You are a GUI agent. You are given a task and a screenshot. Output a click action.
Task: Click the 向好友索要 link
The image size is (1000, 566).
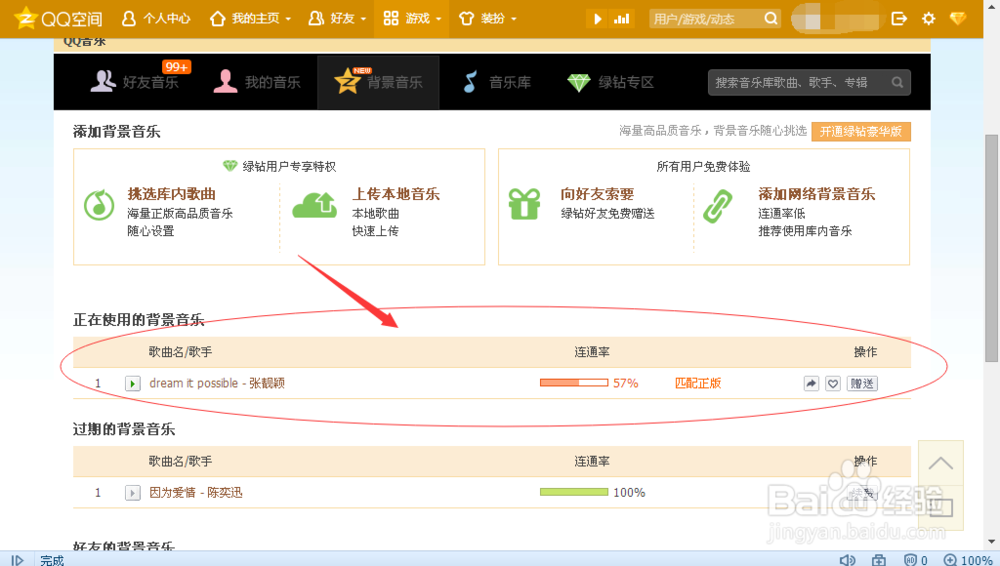pos(598,194)
